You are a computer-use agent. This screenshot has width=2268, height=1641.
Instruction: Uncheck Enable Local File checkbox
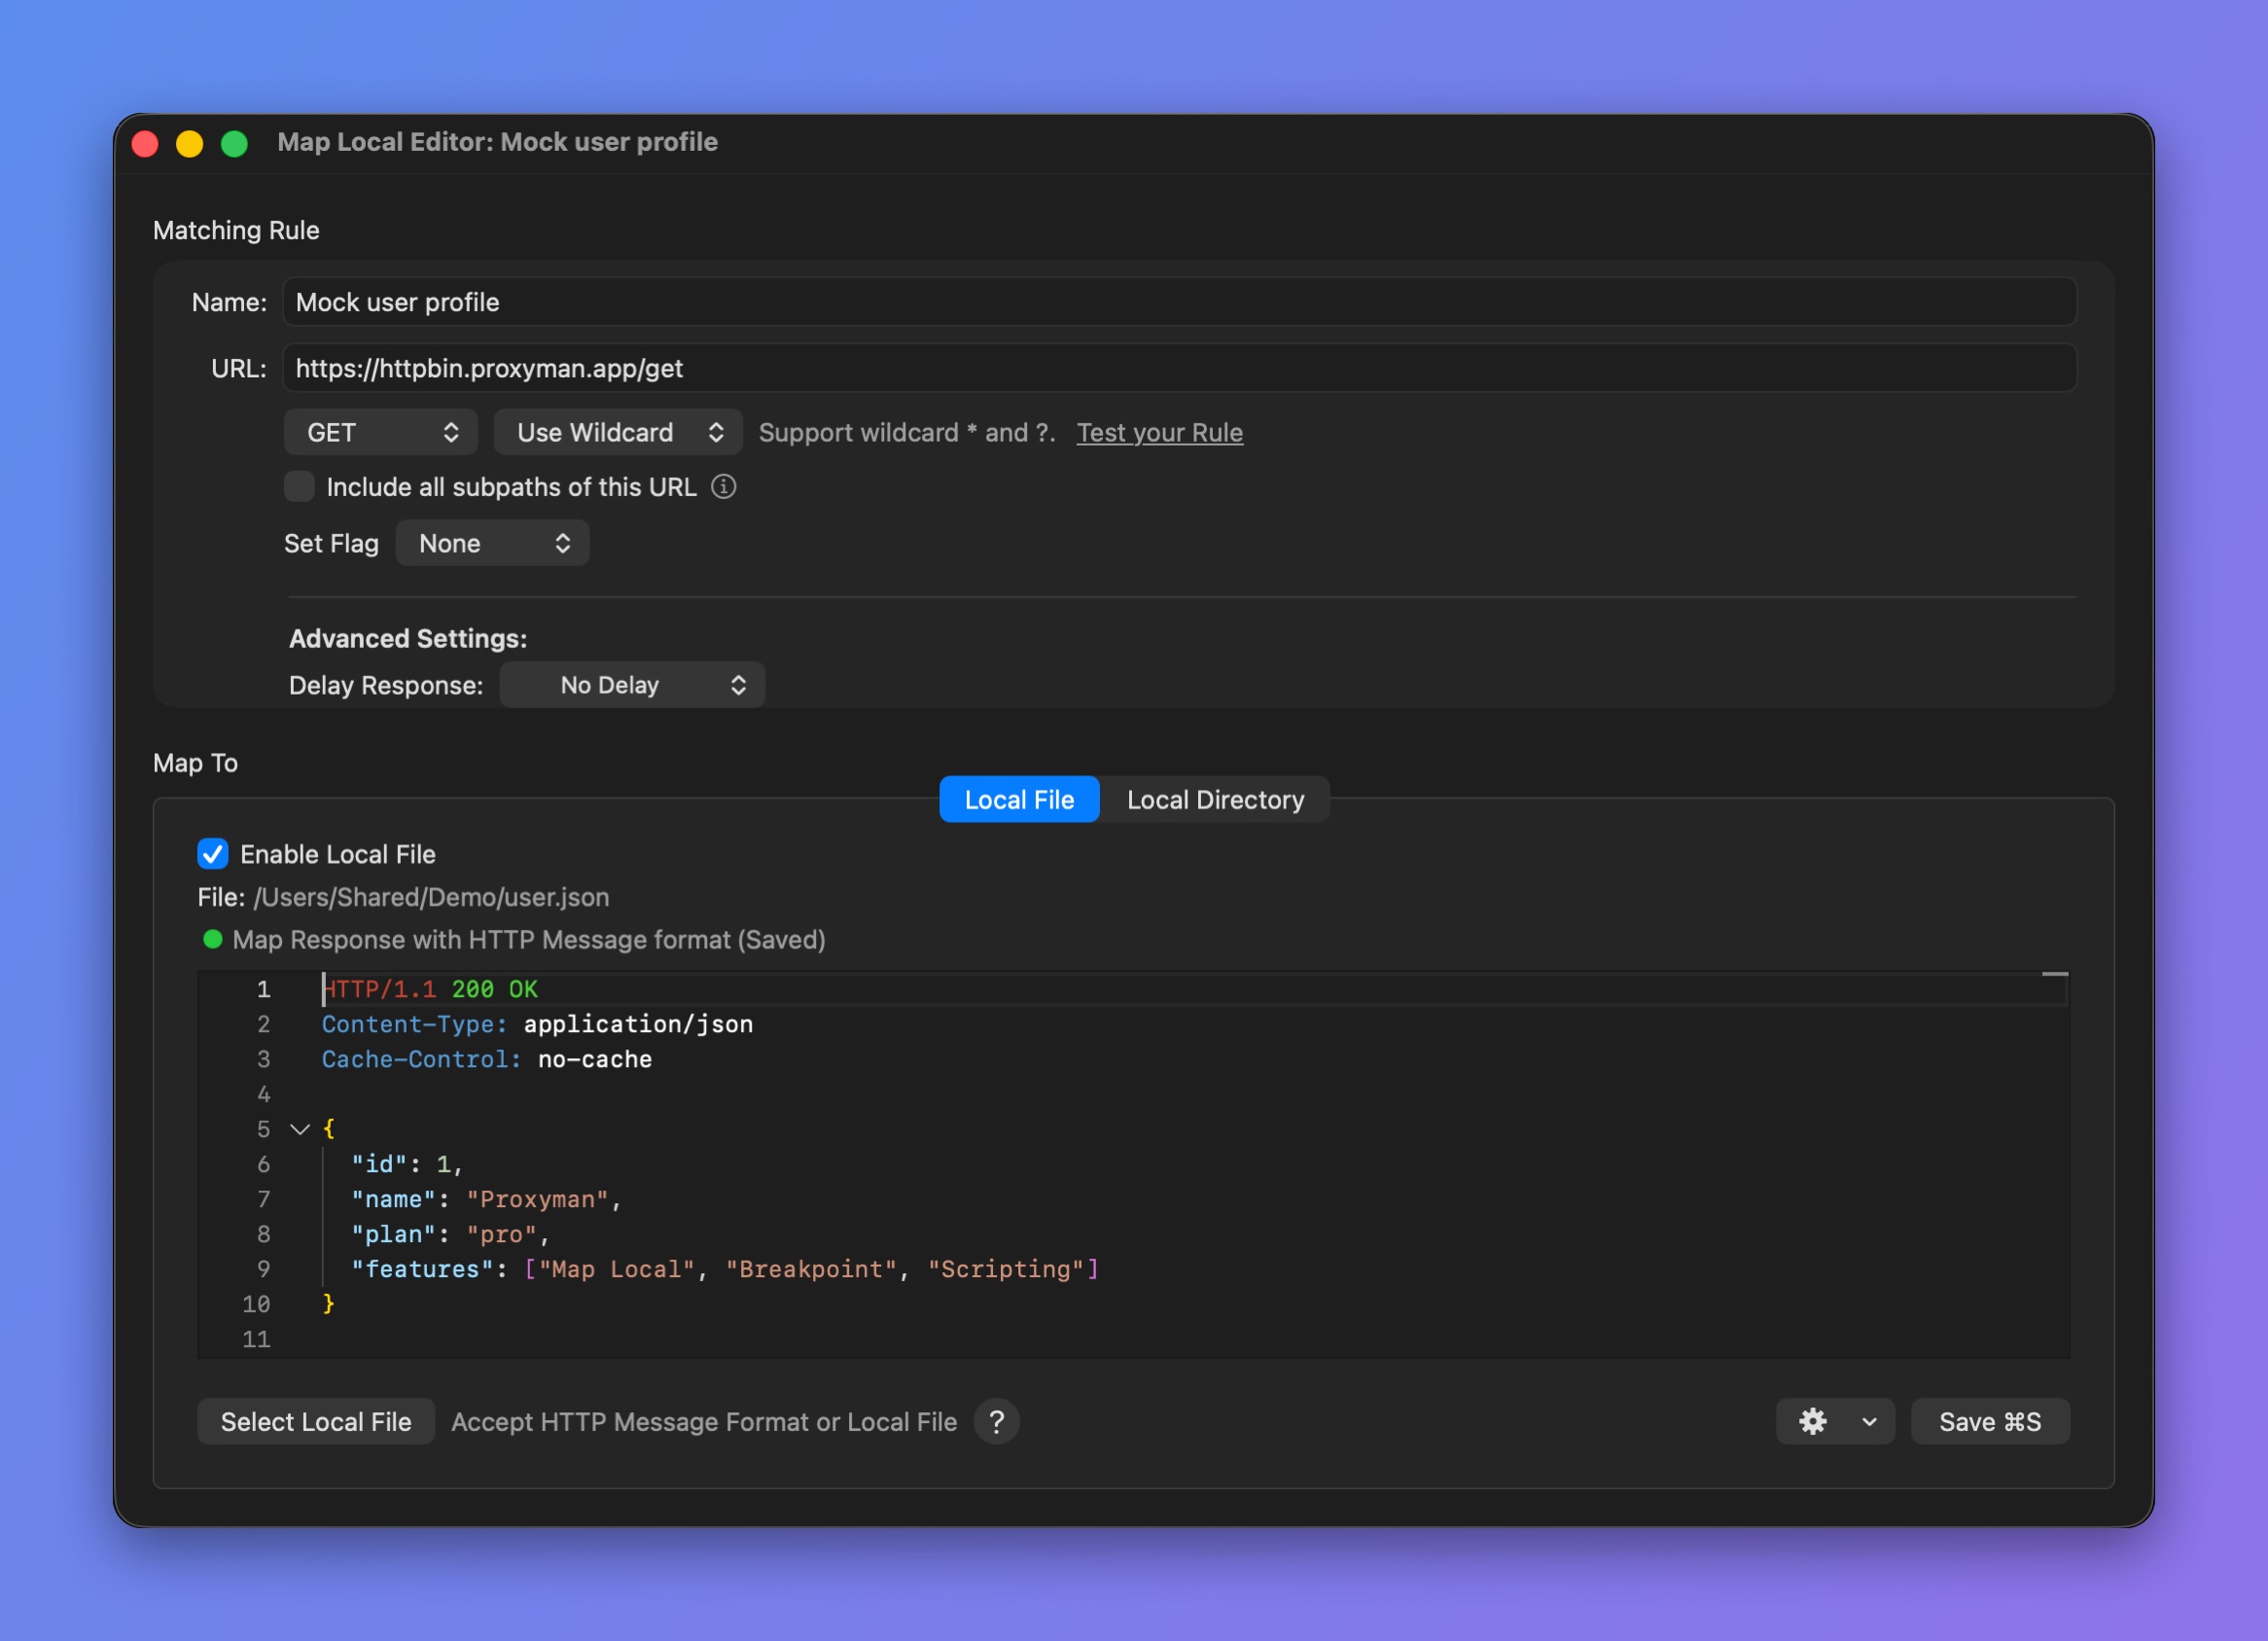coord(212,854)
